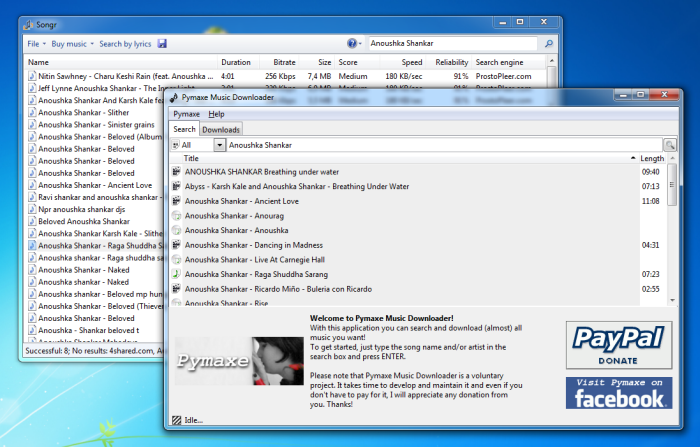This screenshot has height=447, width=700.
Task: Open the Songr File dropdown menu
Action: tap(36, 44)
